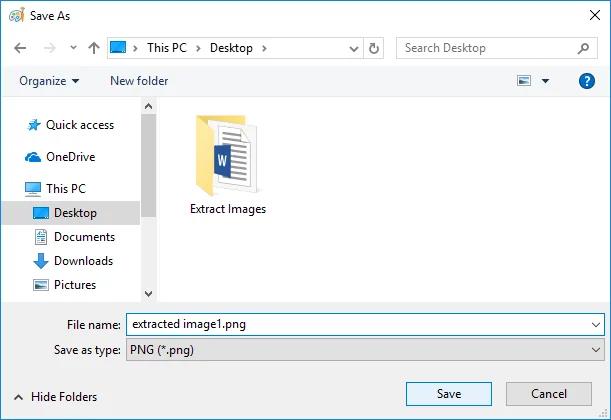Image resolution: width=611 pixels, height=420 pixels.
Task: Open Downloads in the navigation tree
Action: [x=83, y=261]
